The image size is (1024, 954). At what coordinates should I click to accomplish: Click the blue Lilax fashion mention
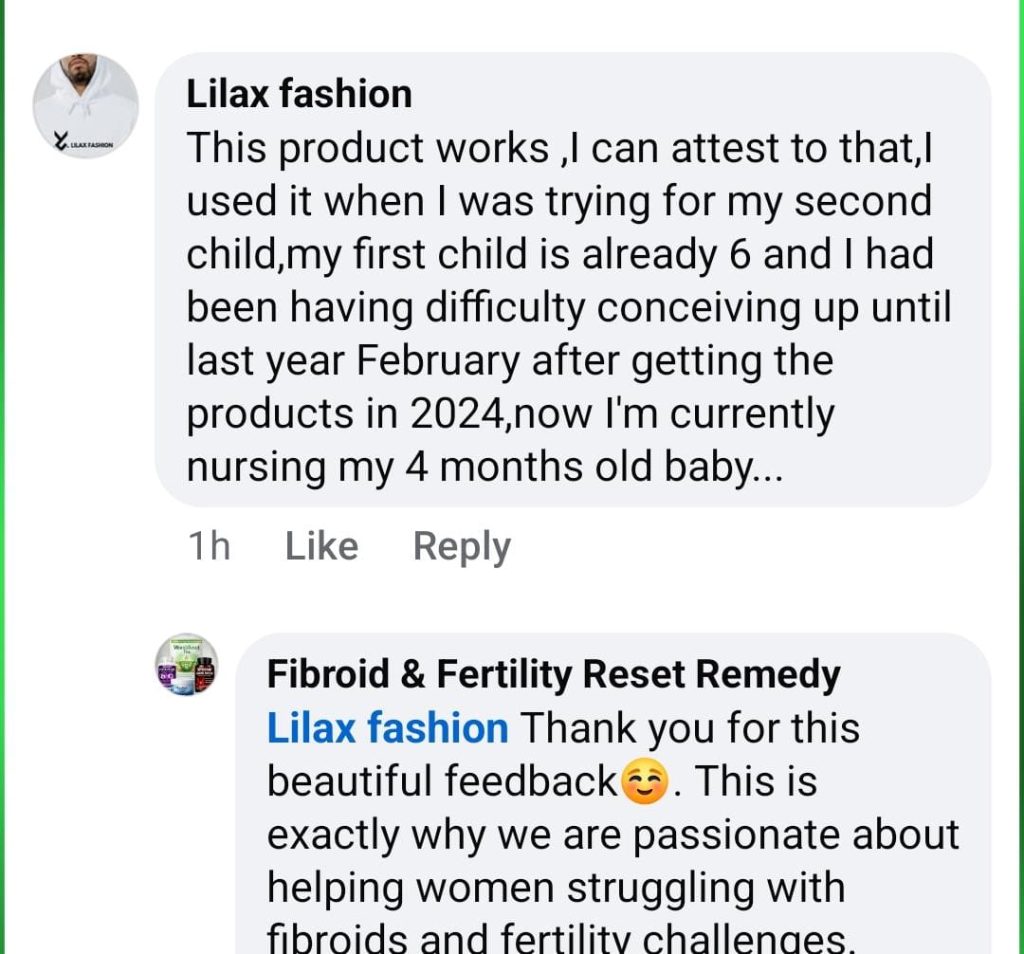tap(387, 728)
